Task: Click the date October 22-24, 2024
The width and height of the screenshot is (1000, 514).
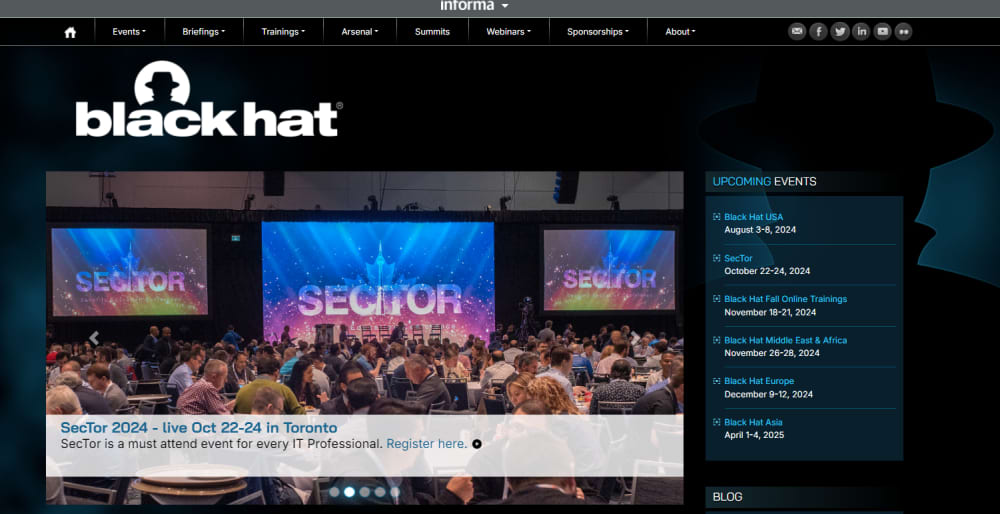Action: pos(767,271)
